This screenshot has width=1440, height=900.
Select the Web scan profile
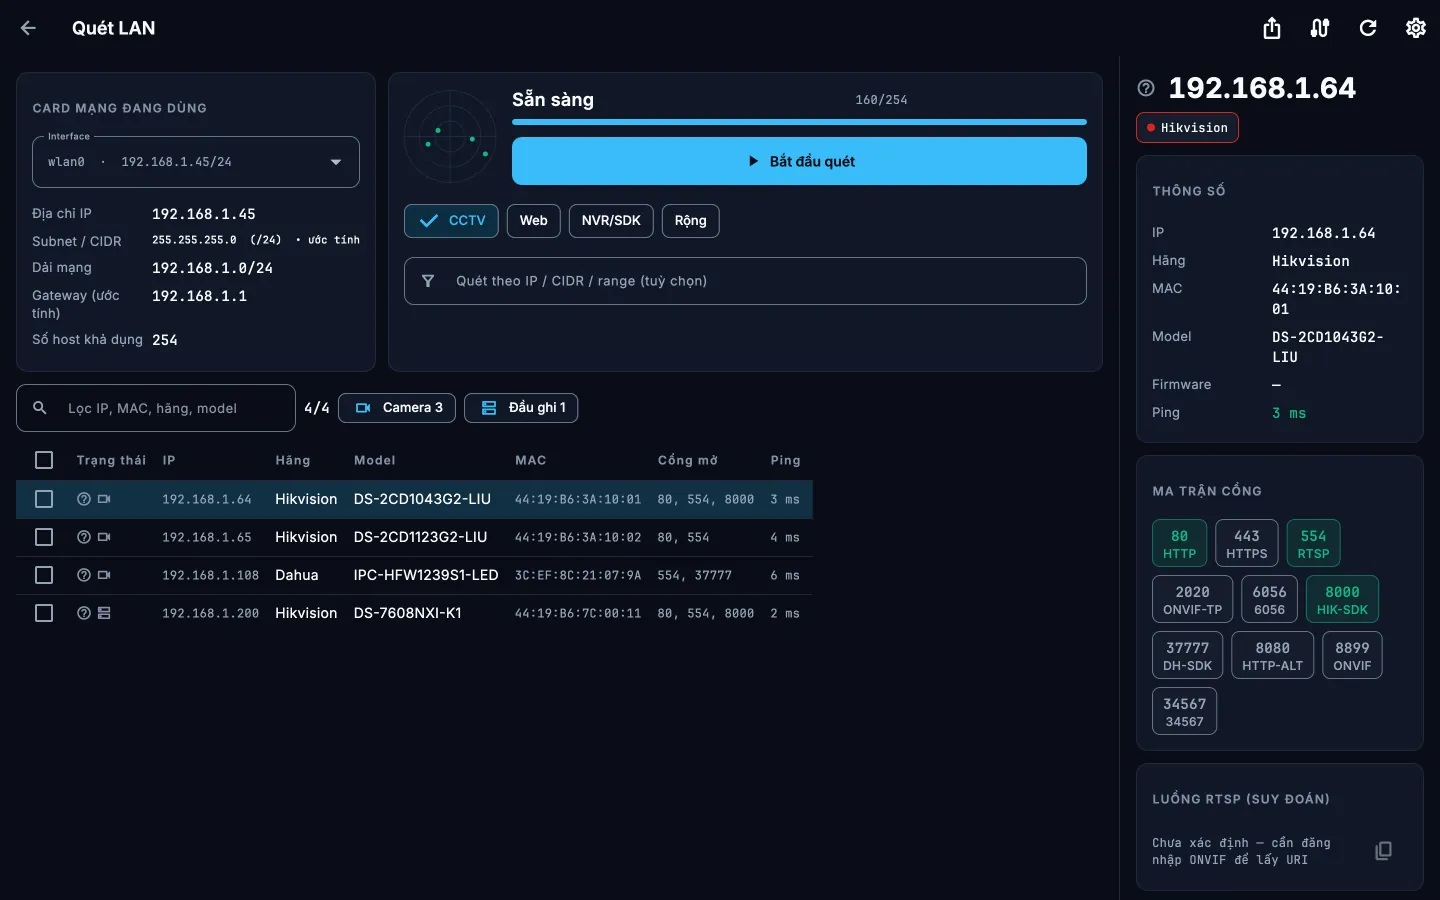(x=534, y=221)
